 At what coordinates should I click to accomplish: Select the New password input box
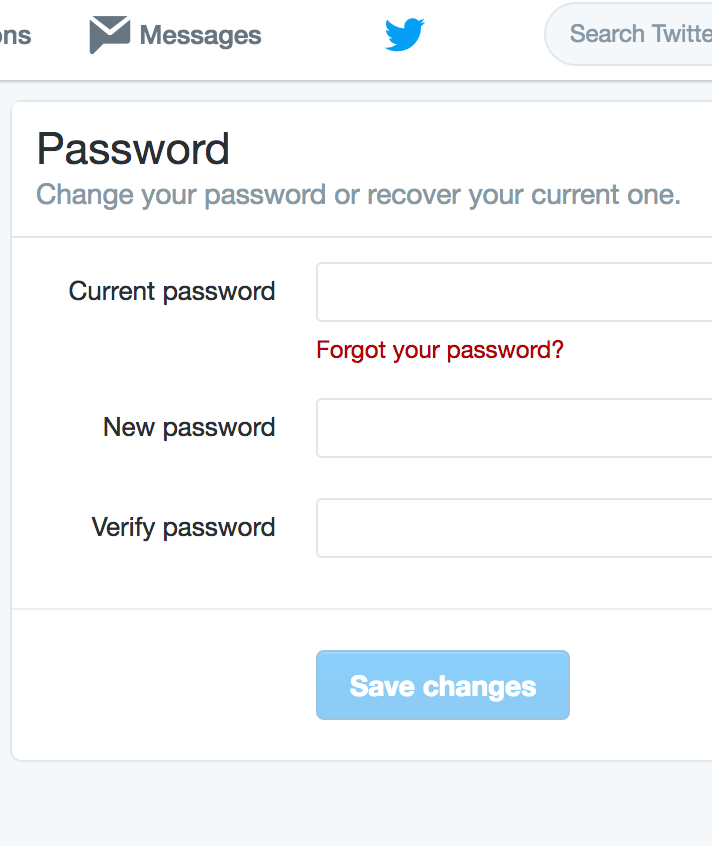click(514, 428)
